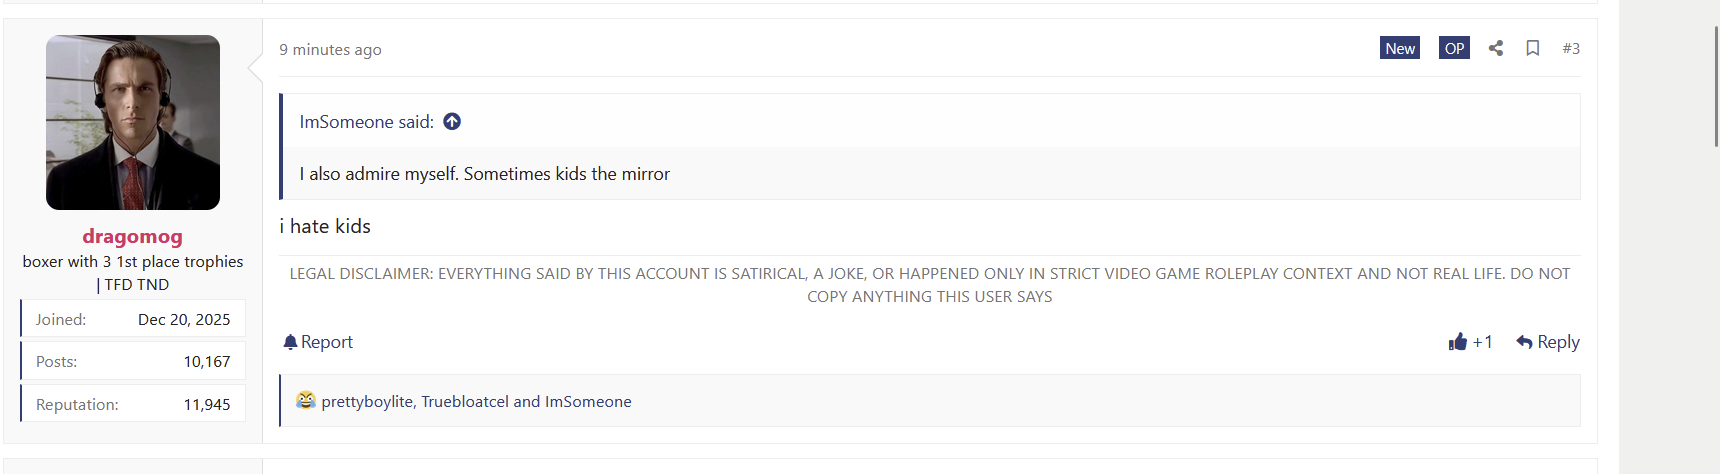Open post number #3 permalink

(x=1571, y=48)
